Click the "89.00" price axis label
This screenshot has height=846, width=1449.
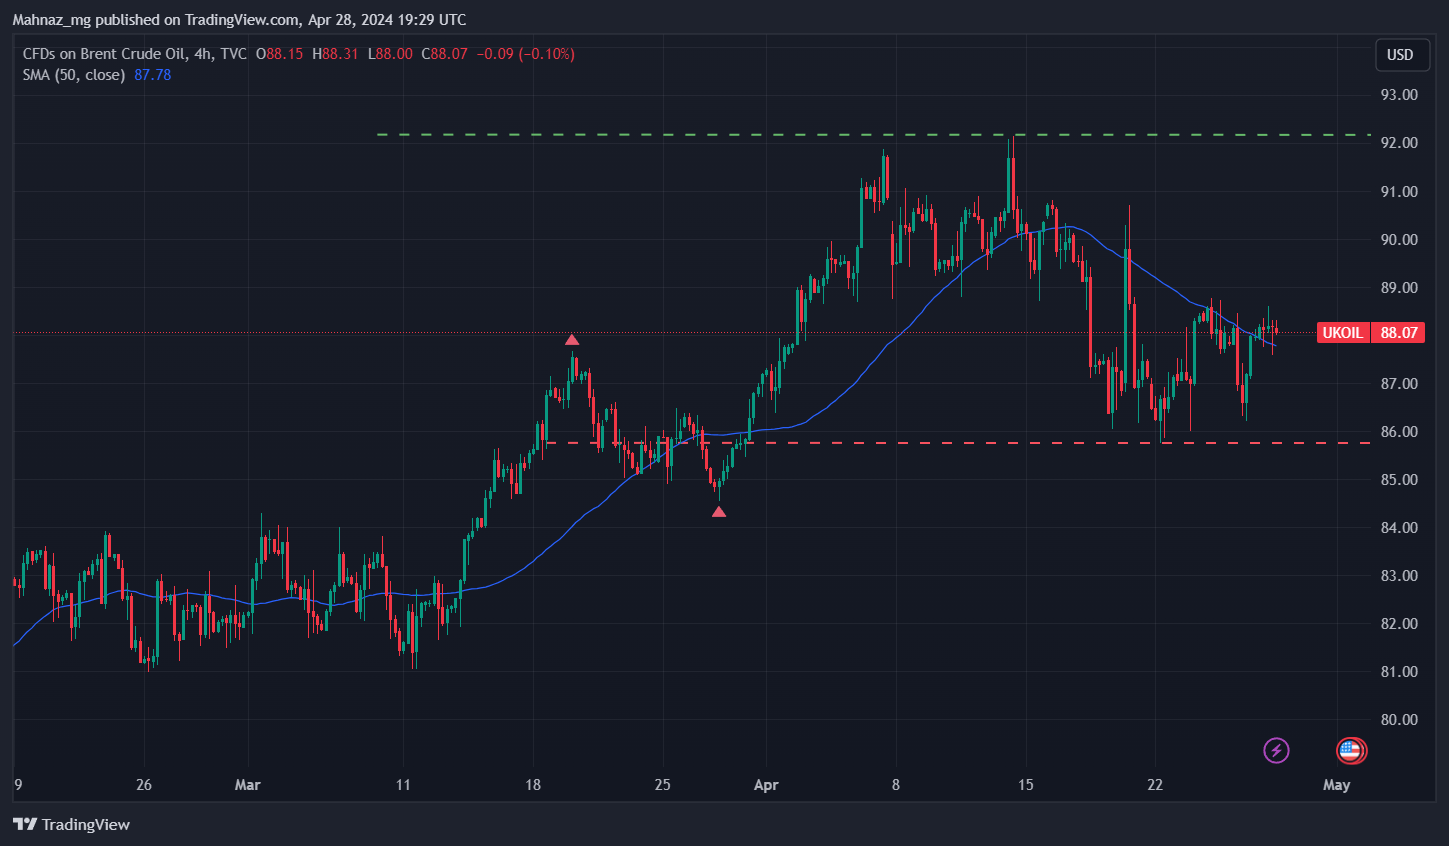(x=1399, y=288)
